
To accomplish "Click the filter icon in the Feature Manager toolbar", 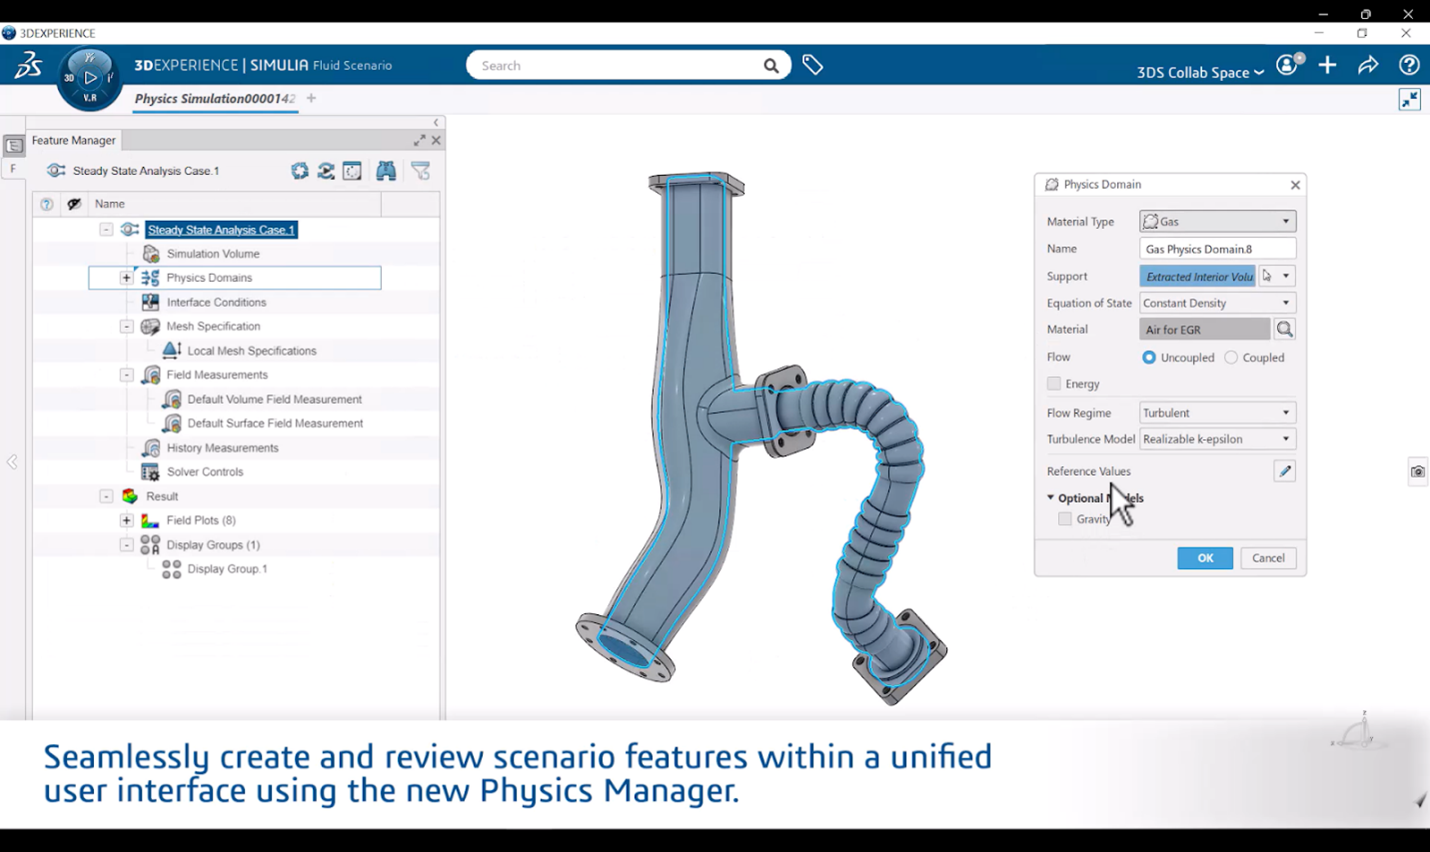I will click(x=420, y=170).
